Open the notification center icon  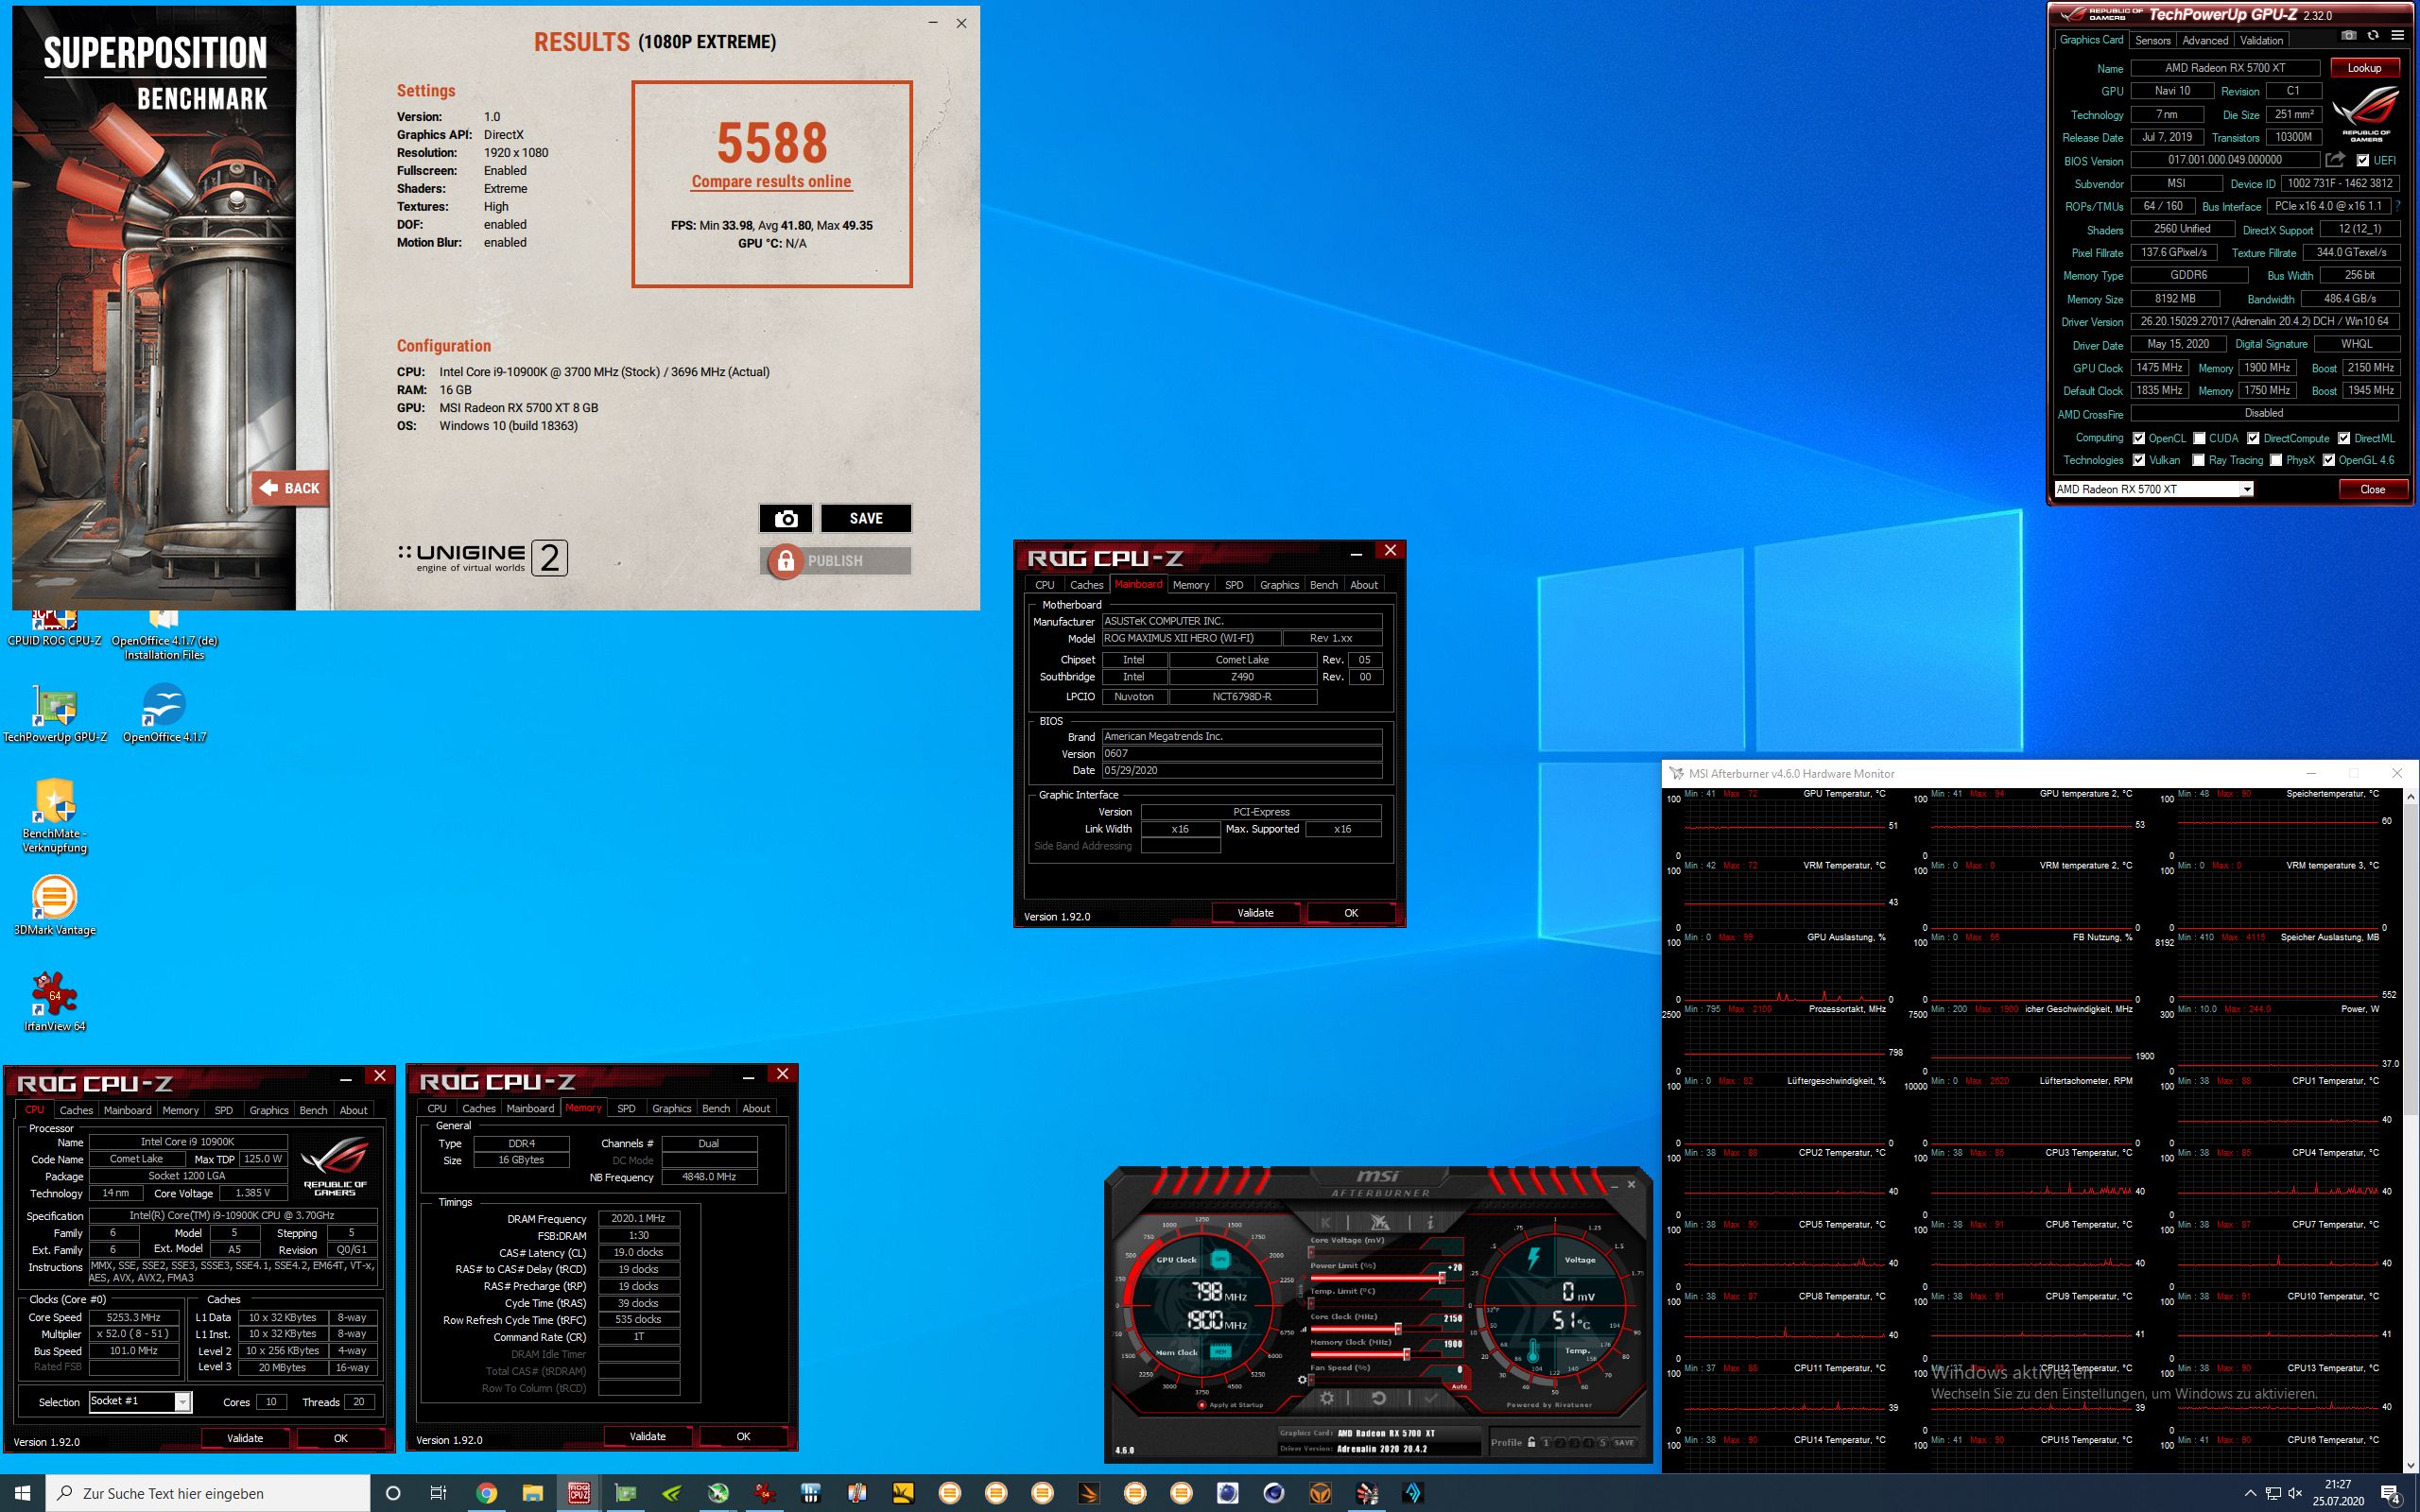(x=2391, y=1494)
